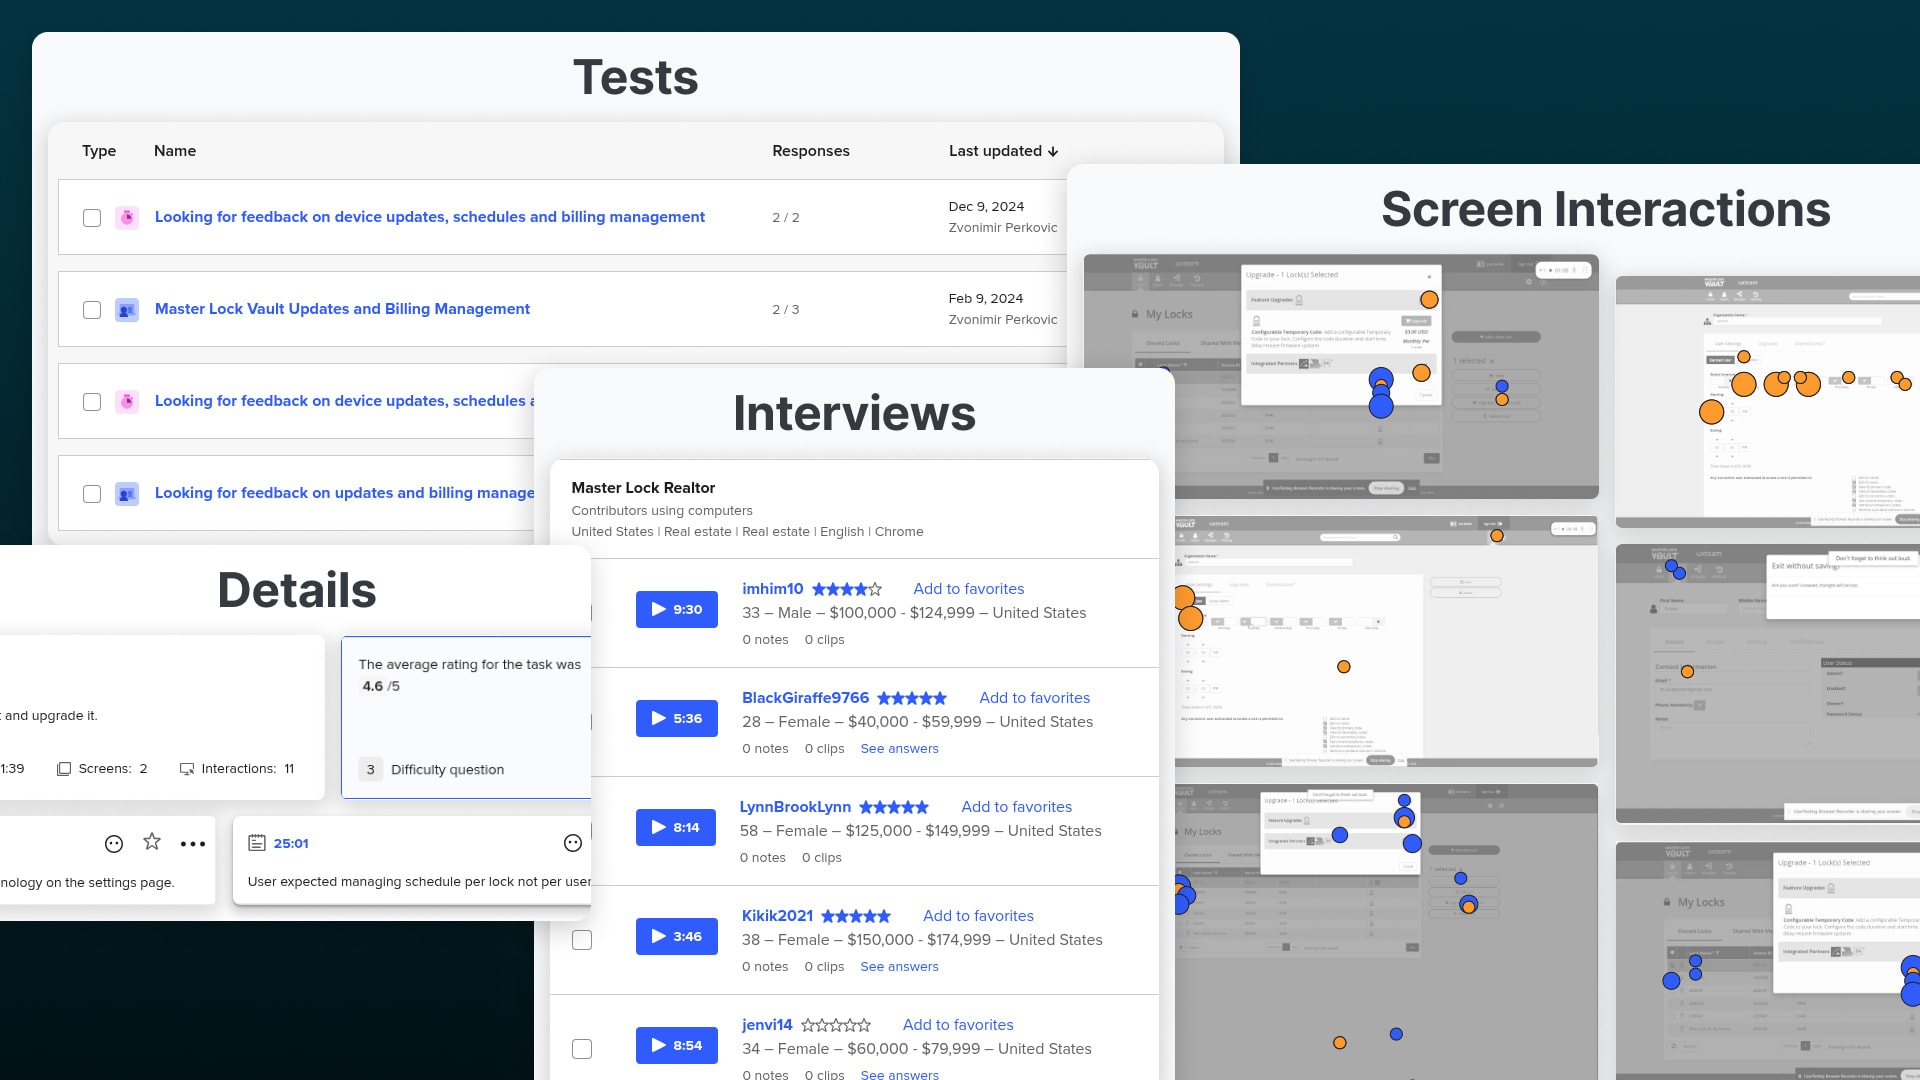Open the 'Looking for feedback on updates and billing' test
1920x1080 pixels.
(x=345, y=493)
